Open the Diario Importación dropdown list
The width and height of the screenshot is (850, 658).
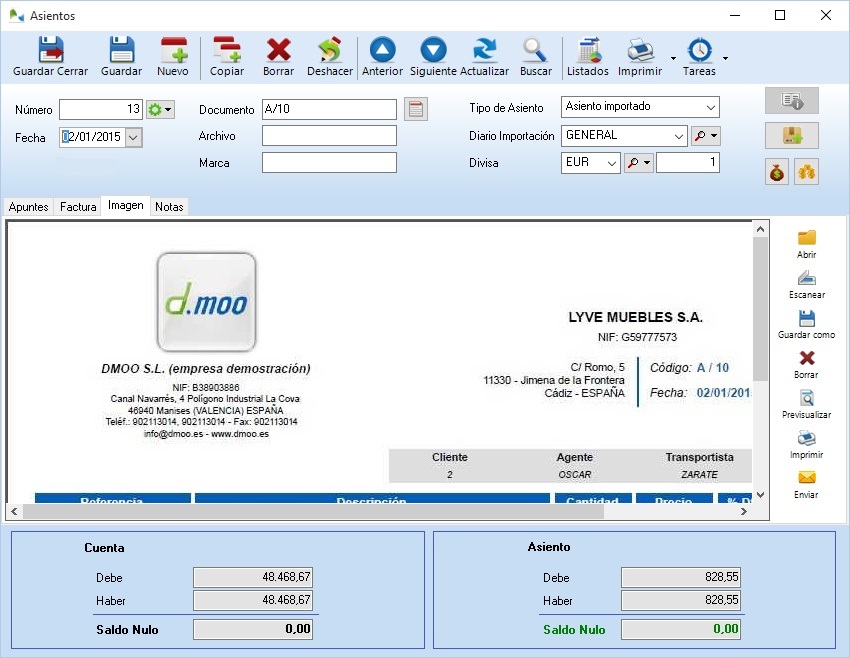tap(678, 136)
